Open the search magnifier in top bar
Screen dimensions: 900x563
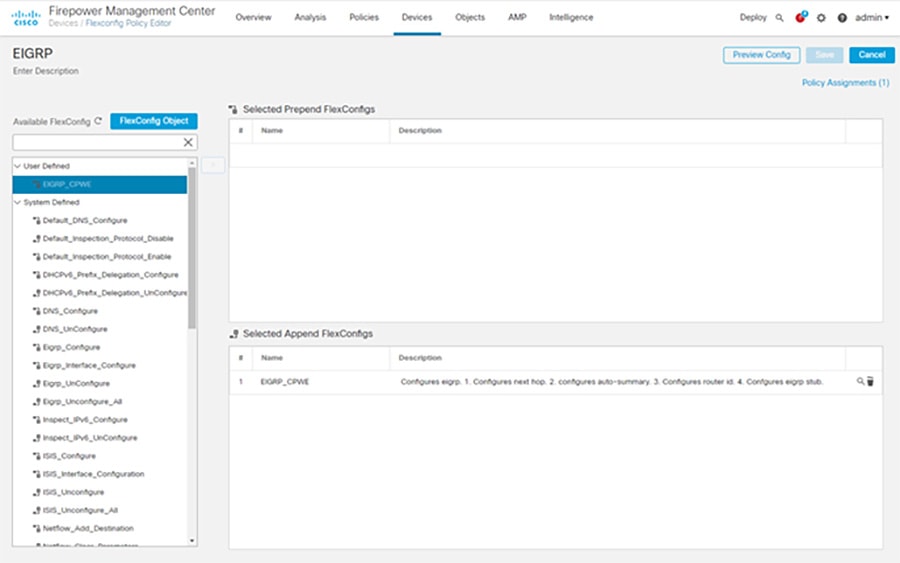click(779, 18)
